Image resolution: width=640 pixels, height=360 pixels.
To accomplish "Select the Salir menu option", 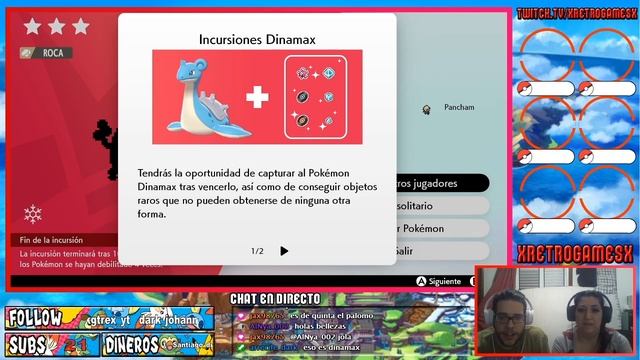I will 442,251.
